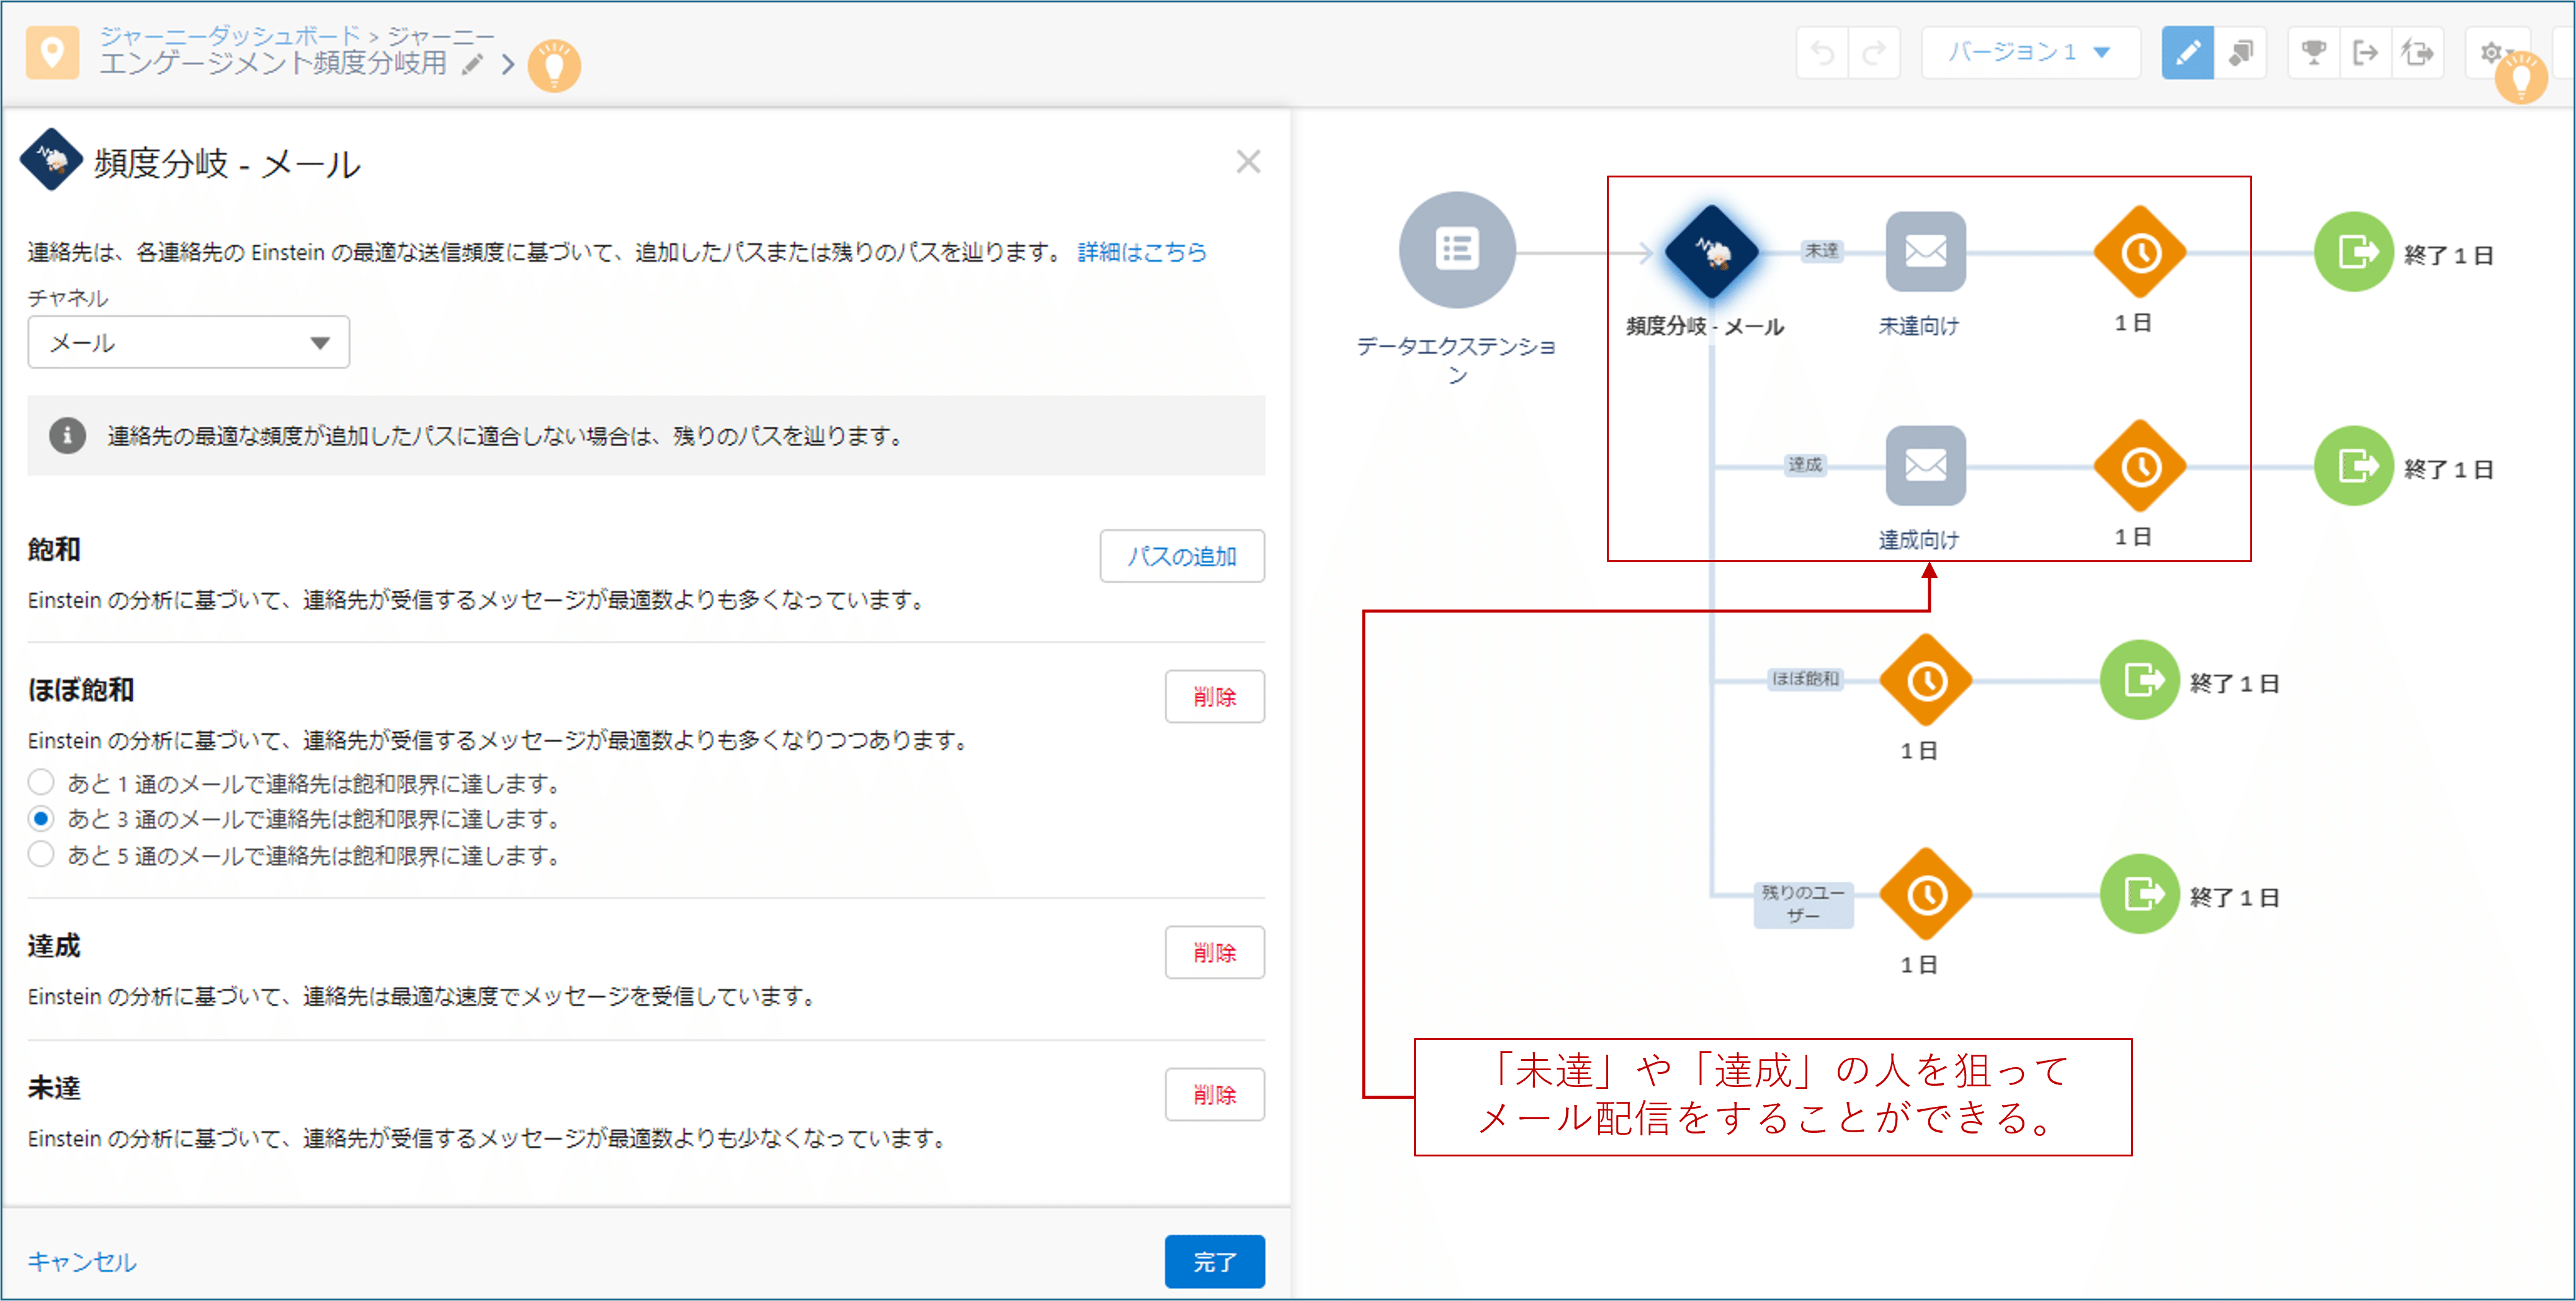Click the undo arrow in toolbar
The width and height of the screenshot is (2576, 1301).
coord(1822,53)
